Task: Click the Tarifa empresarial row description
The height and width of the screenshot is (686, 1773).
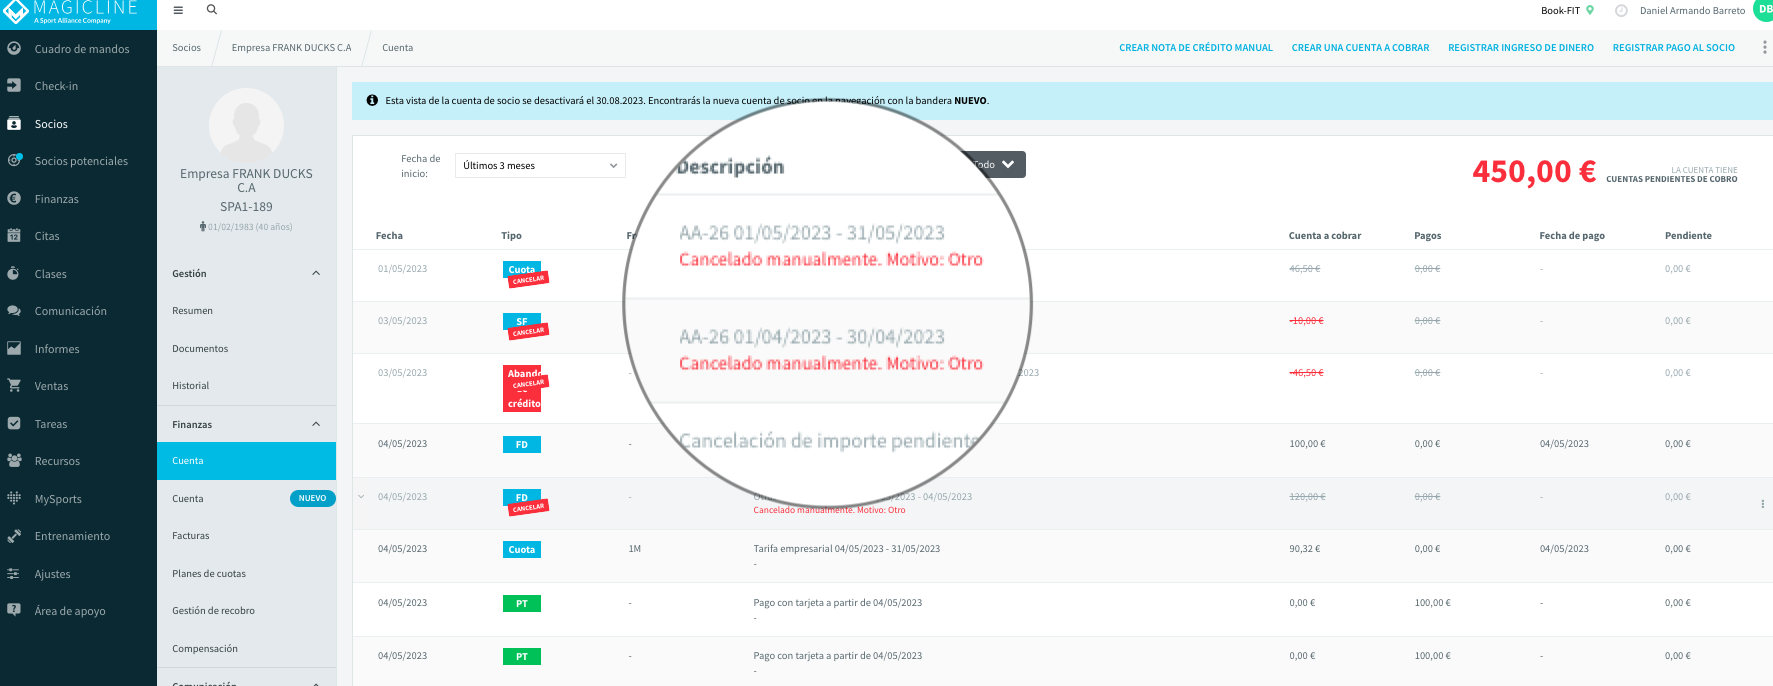Action: (846, 549)
